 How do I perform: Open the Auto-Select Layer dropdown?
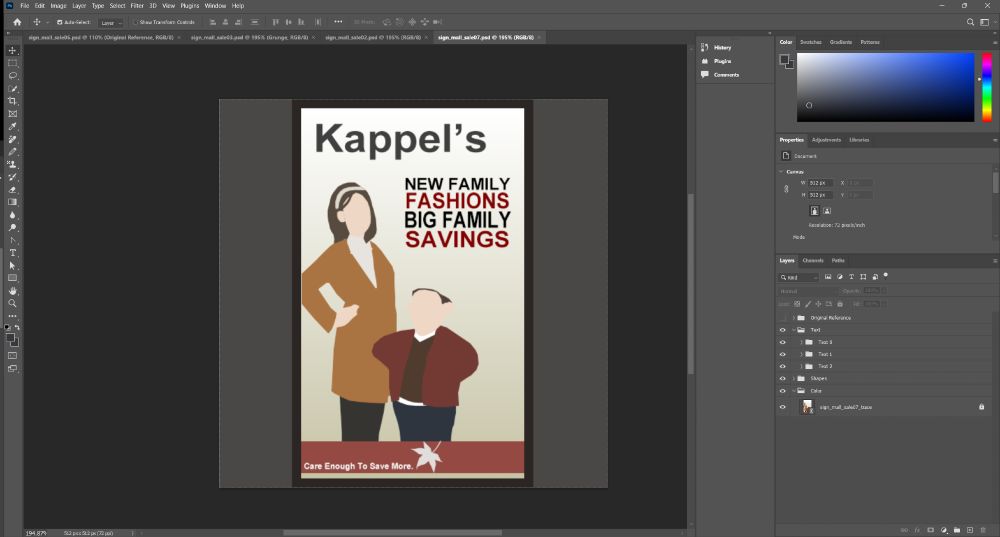click(111, 22)
